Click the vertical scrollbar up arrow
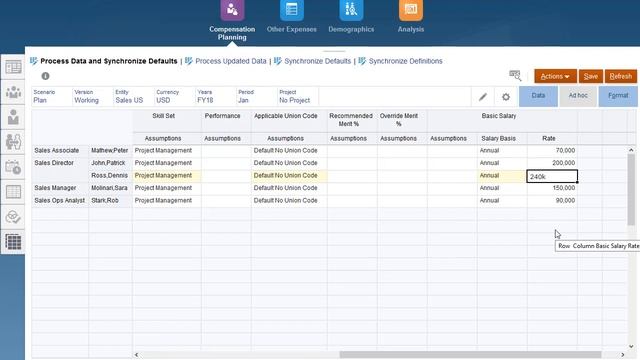Viewport: 640px width, 360px height. 631,150
